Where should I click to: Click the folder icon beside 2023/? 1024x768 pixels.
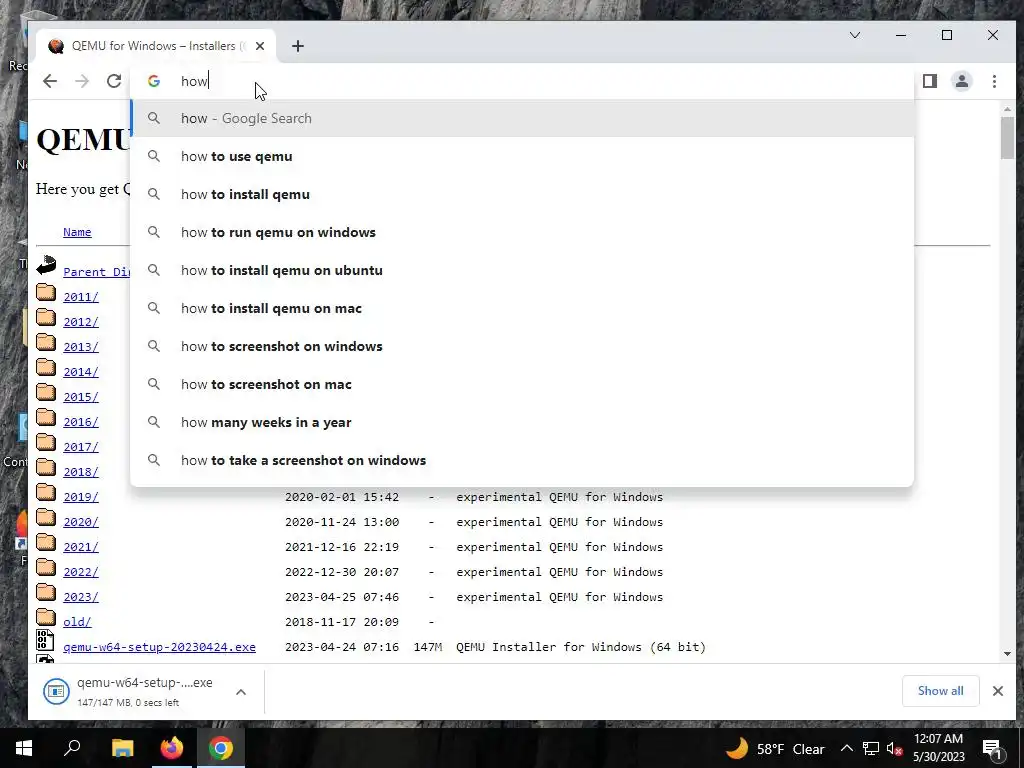(46, 592)
